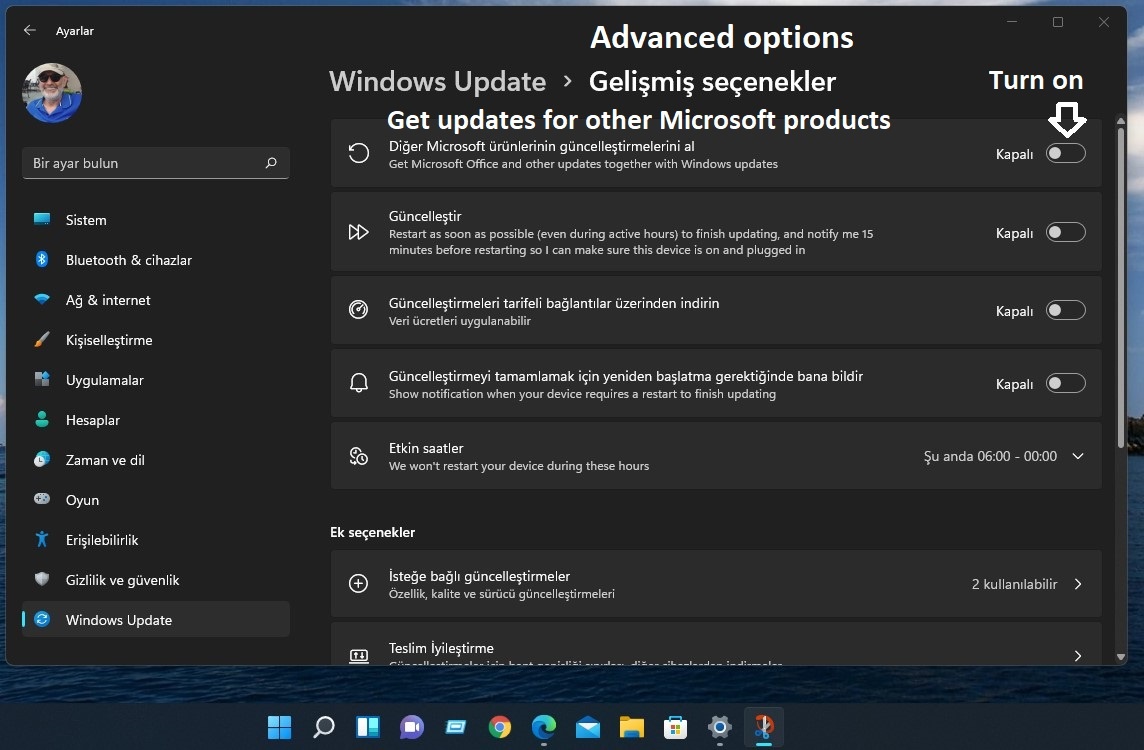Open Uygulamalar settings page

coord(155,380)
